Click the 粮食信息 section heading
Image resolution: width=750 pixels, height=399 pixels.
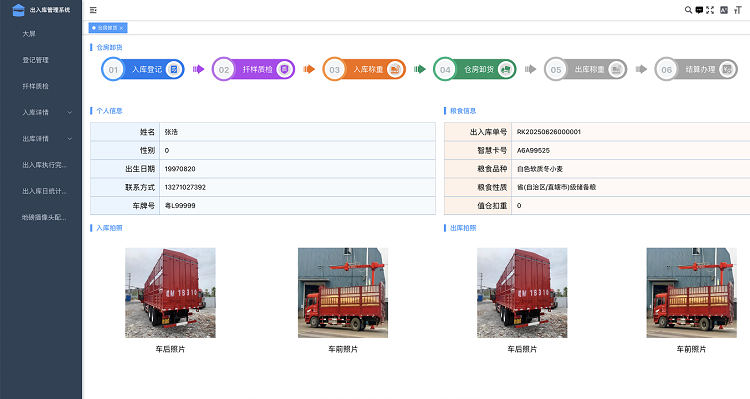463,111
